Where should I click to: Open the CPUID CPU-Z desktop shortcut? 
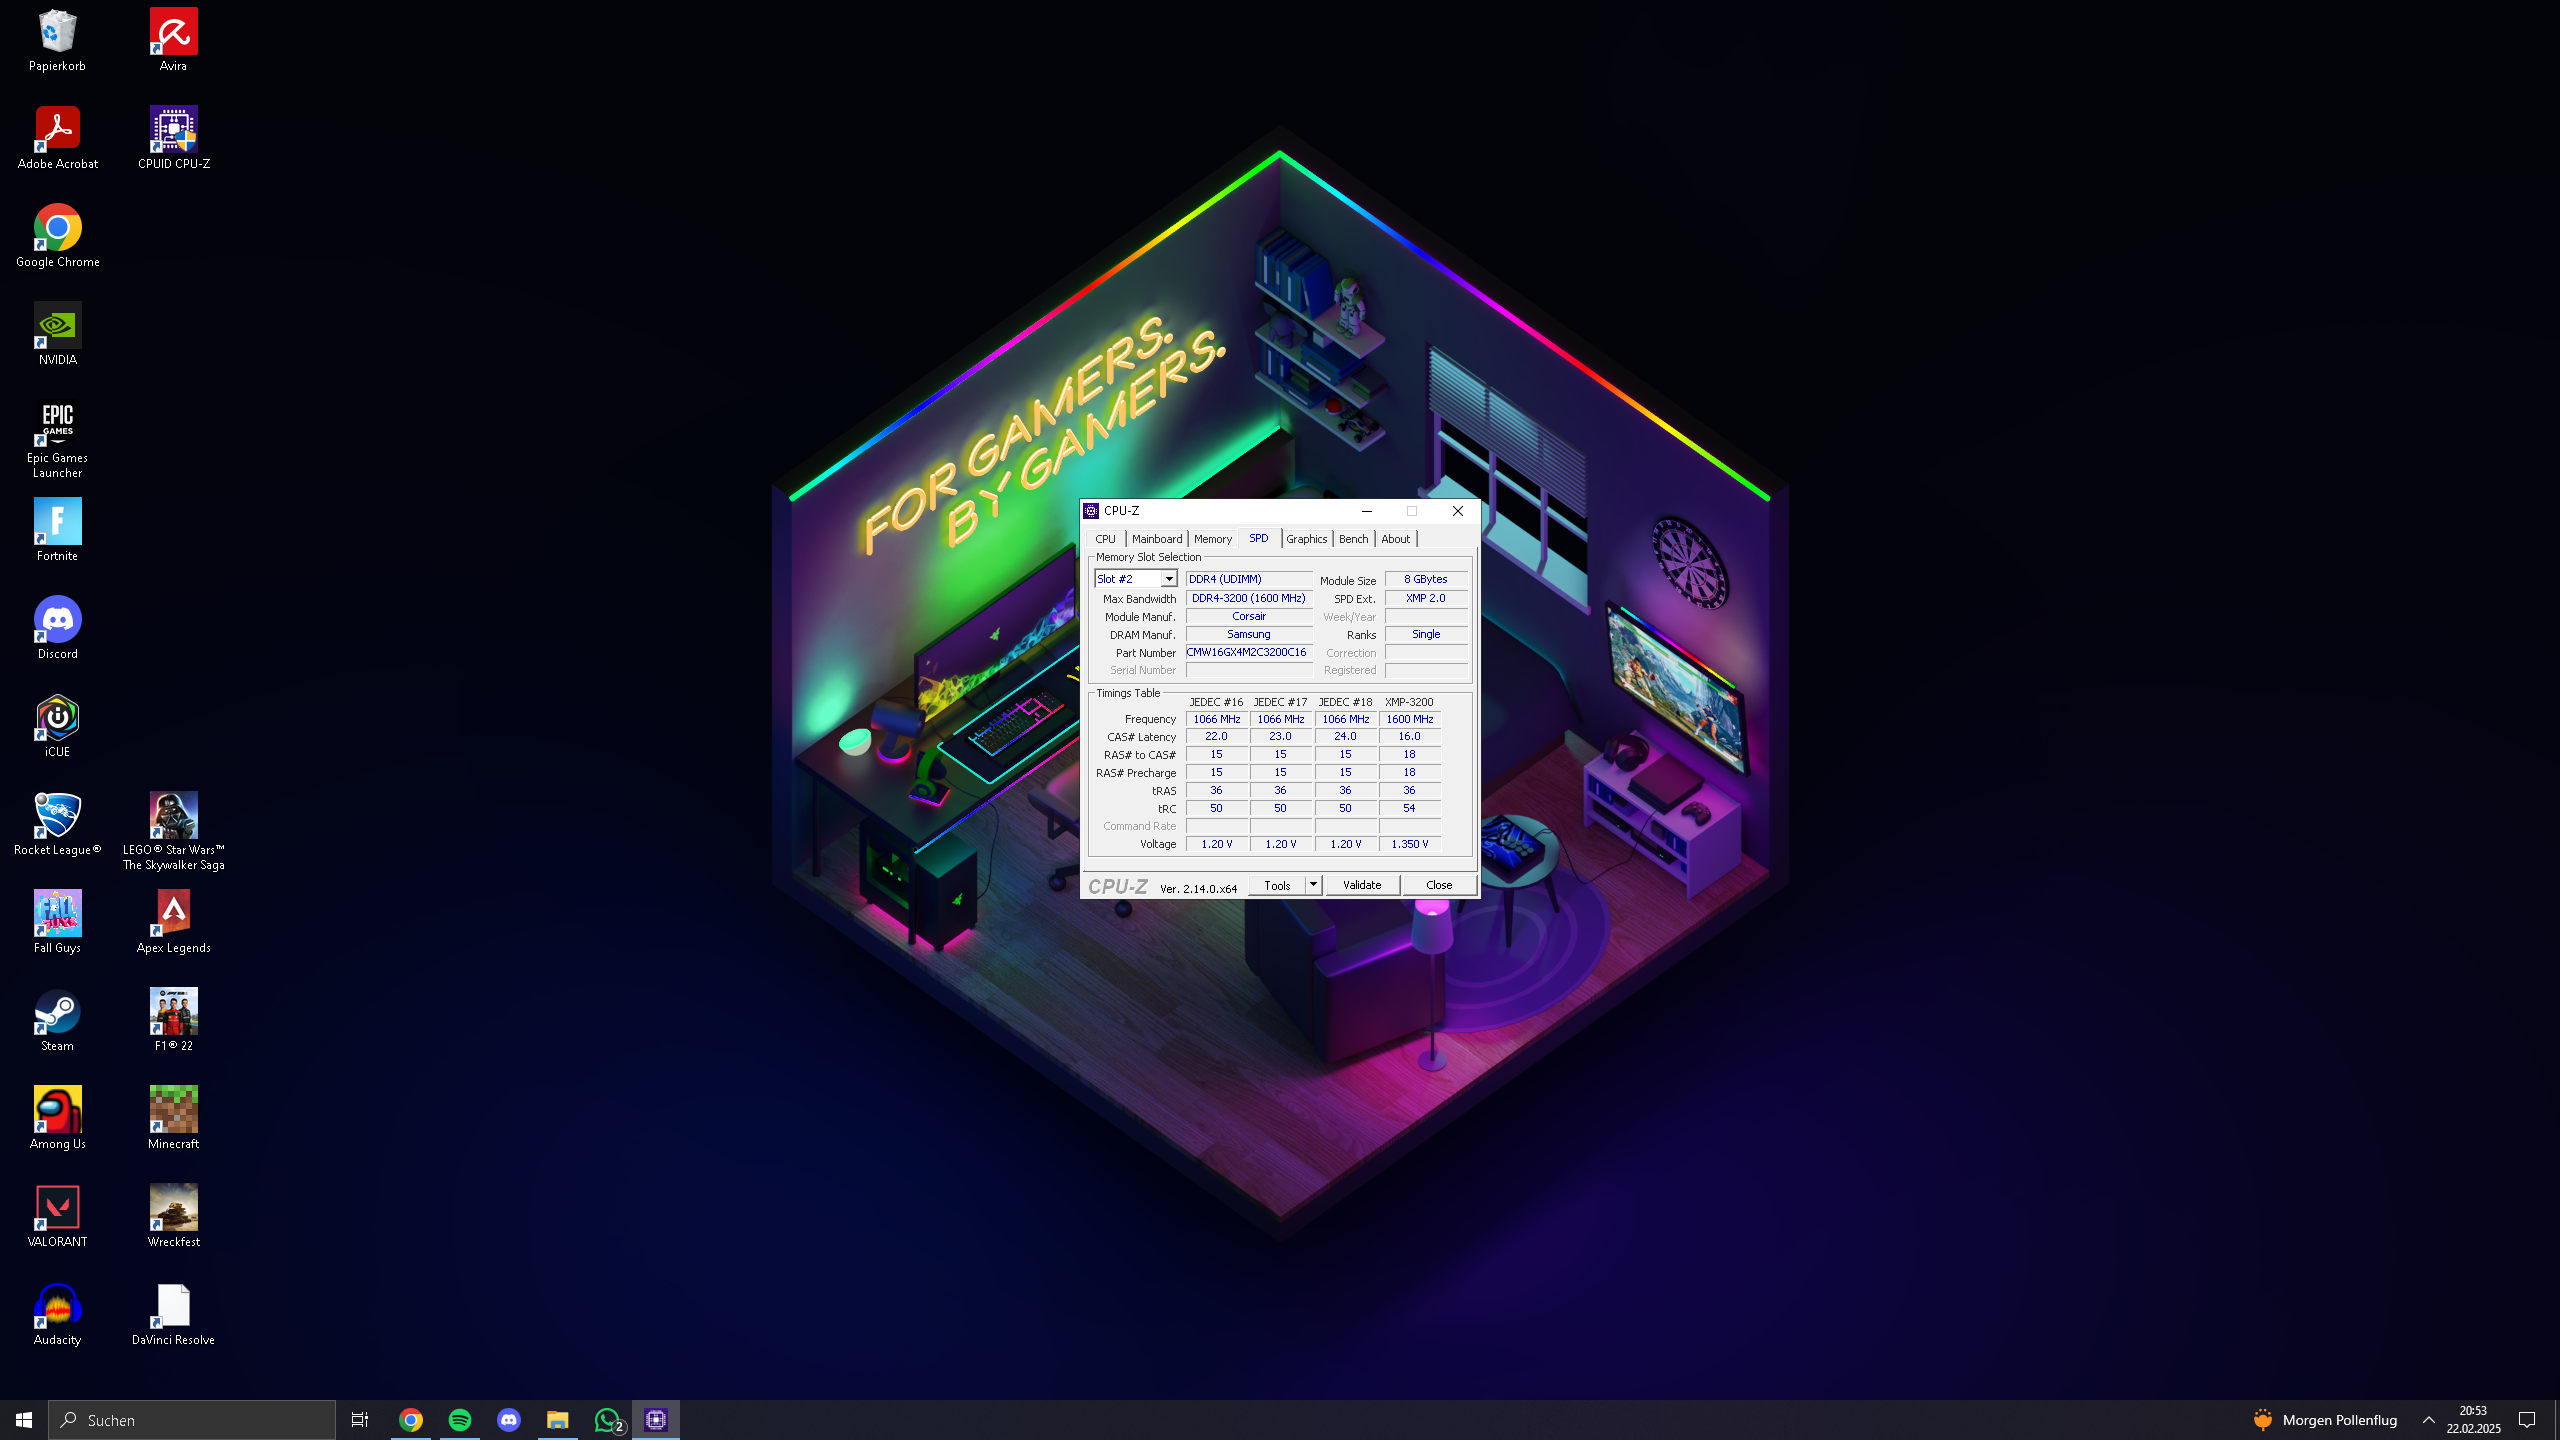click(x=173, y=130)
